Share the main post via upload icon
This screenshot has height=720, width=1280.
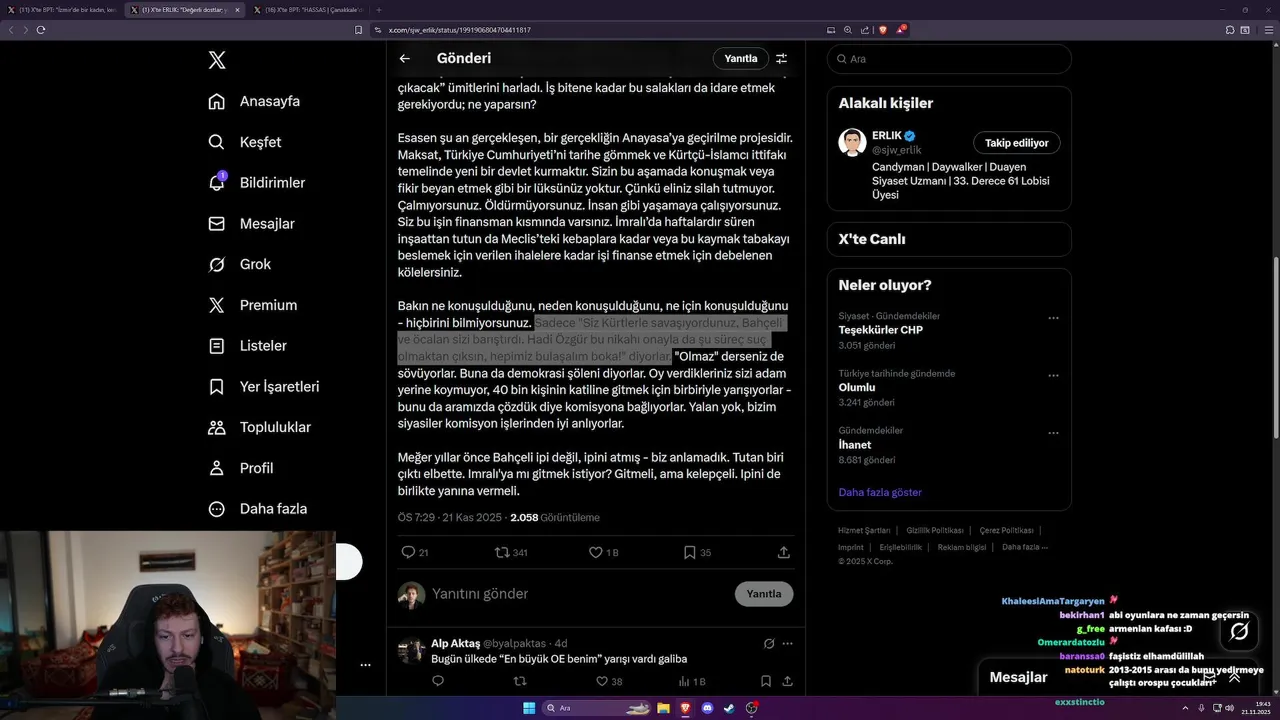[784, 552]
